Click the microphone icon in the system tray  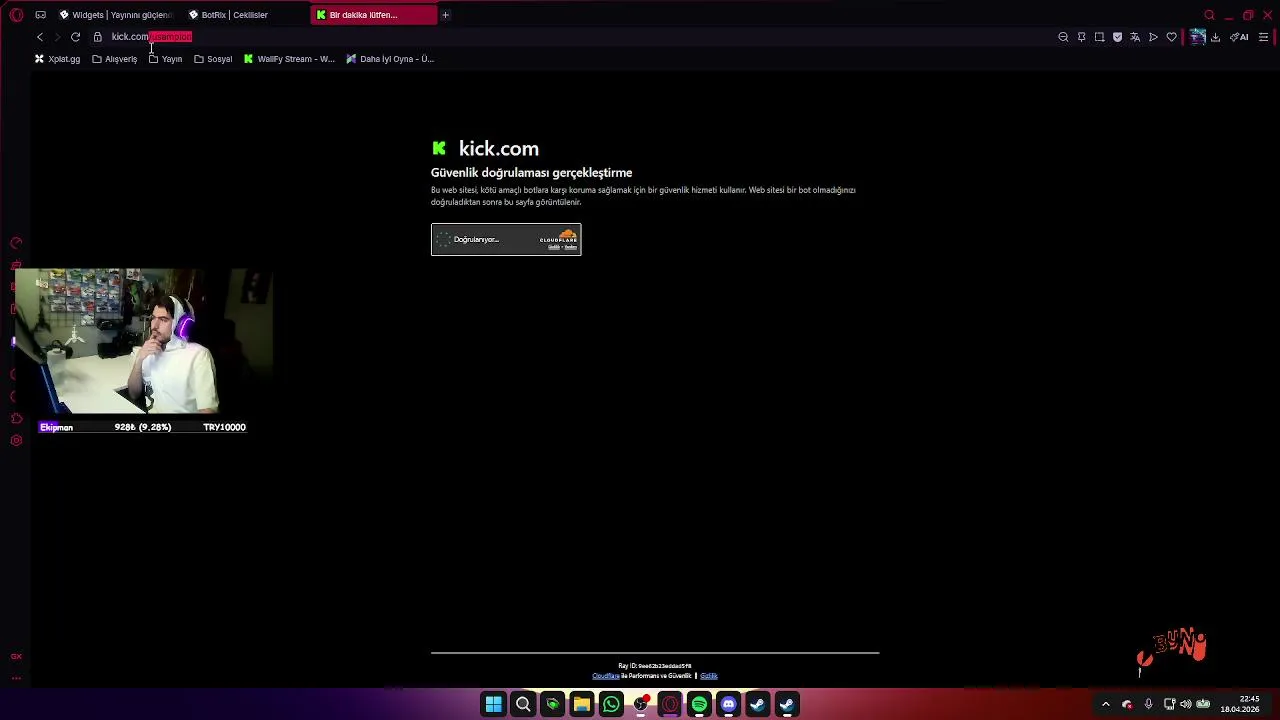(1148, 705)
